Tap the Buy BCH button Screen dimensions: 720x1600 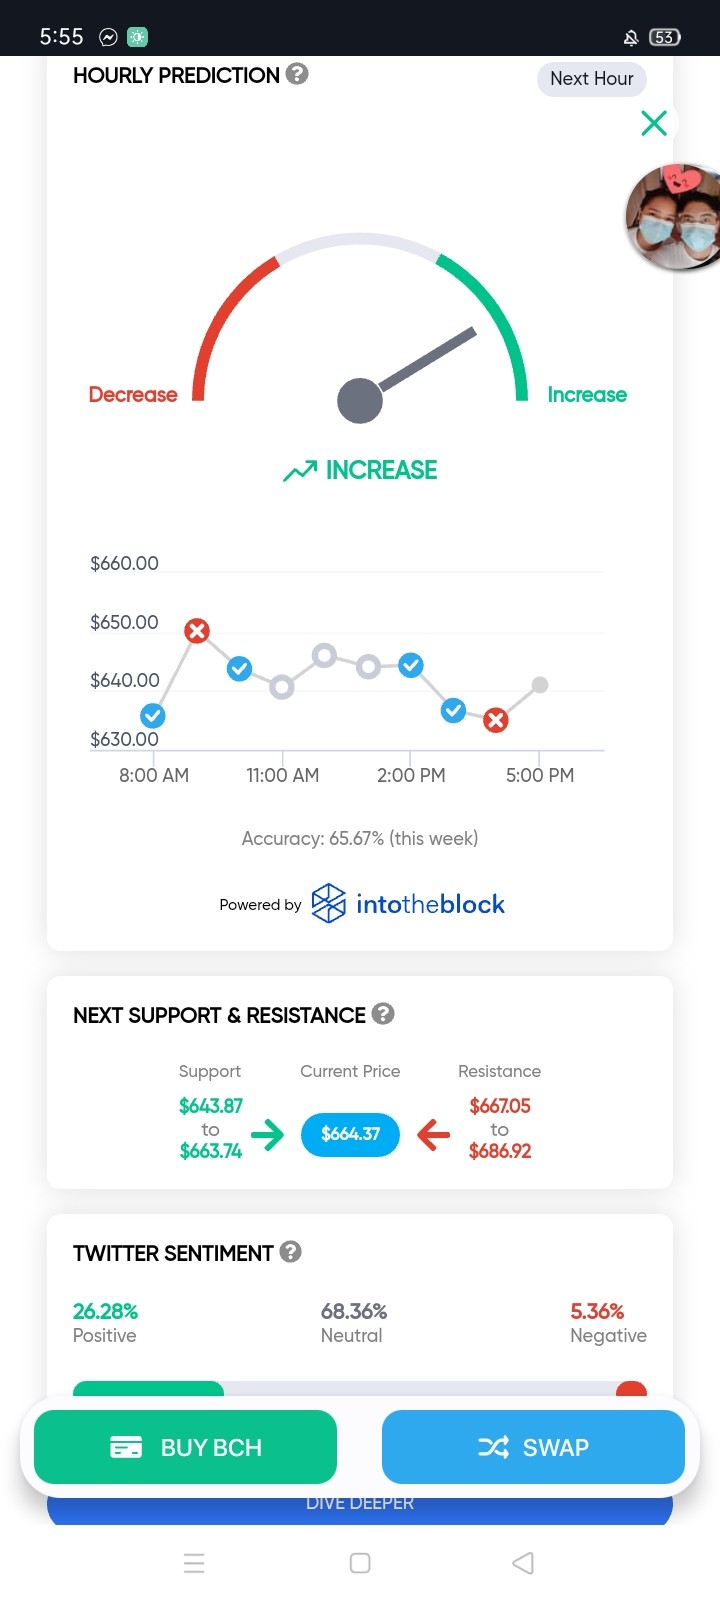click(x=186, y=1447)
